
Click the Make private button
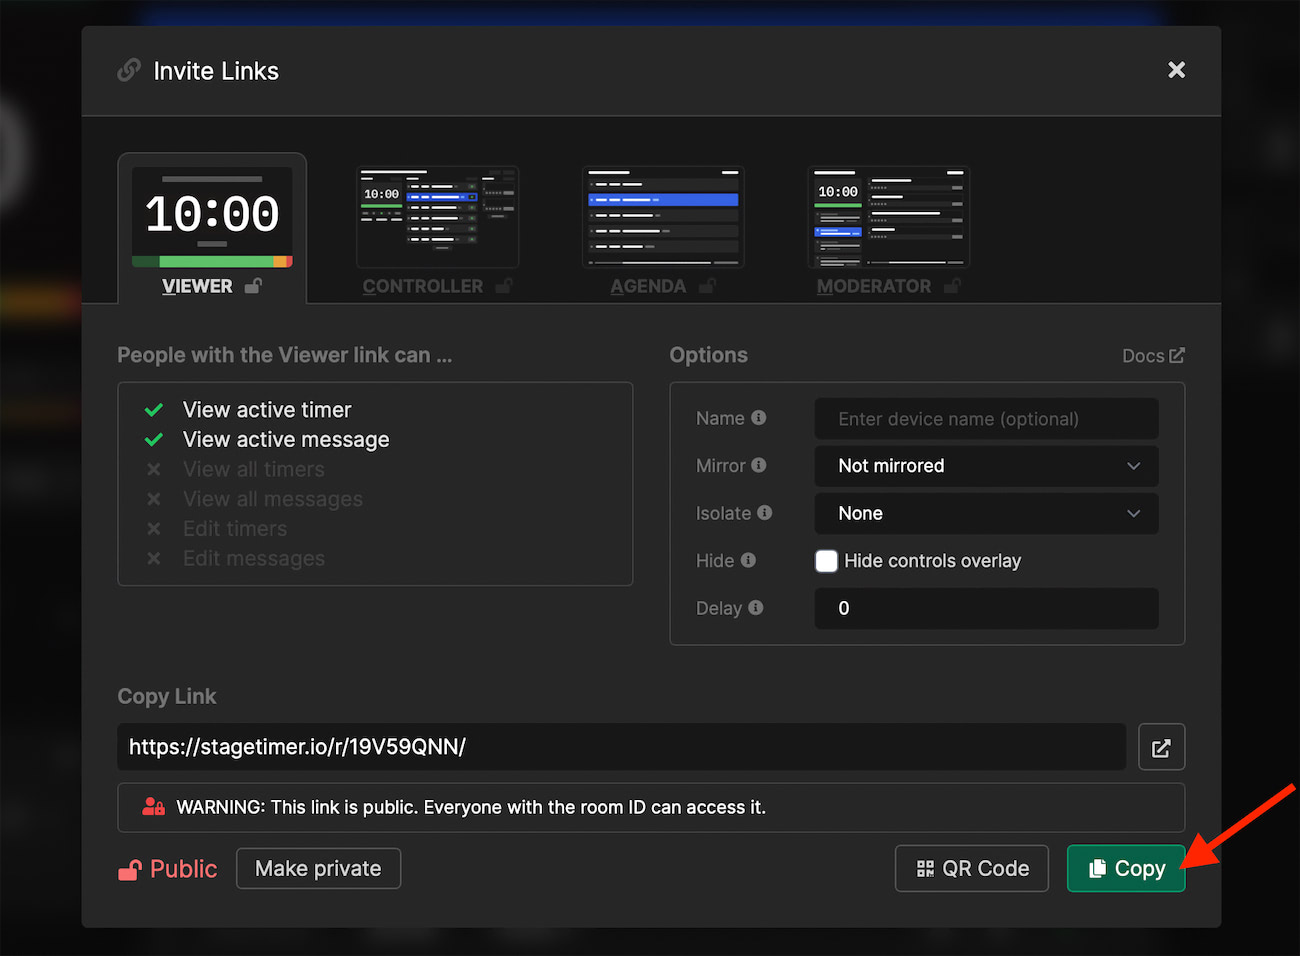[x=318, y=868]
